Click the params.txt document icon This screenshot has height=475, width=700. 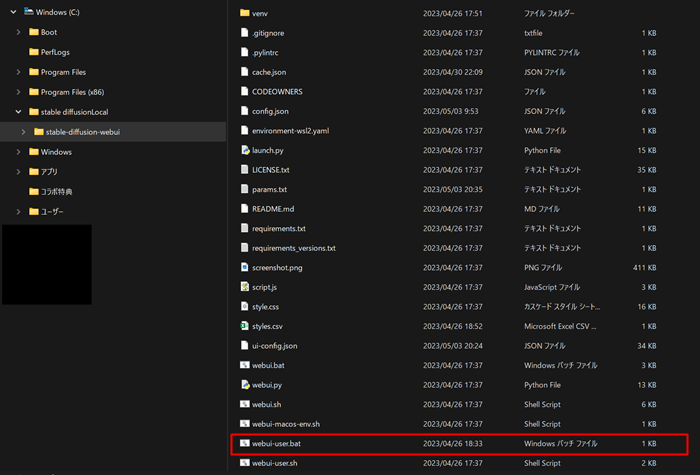point(244,189)
